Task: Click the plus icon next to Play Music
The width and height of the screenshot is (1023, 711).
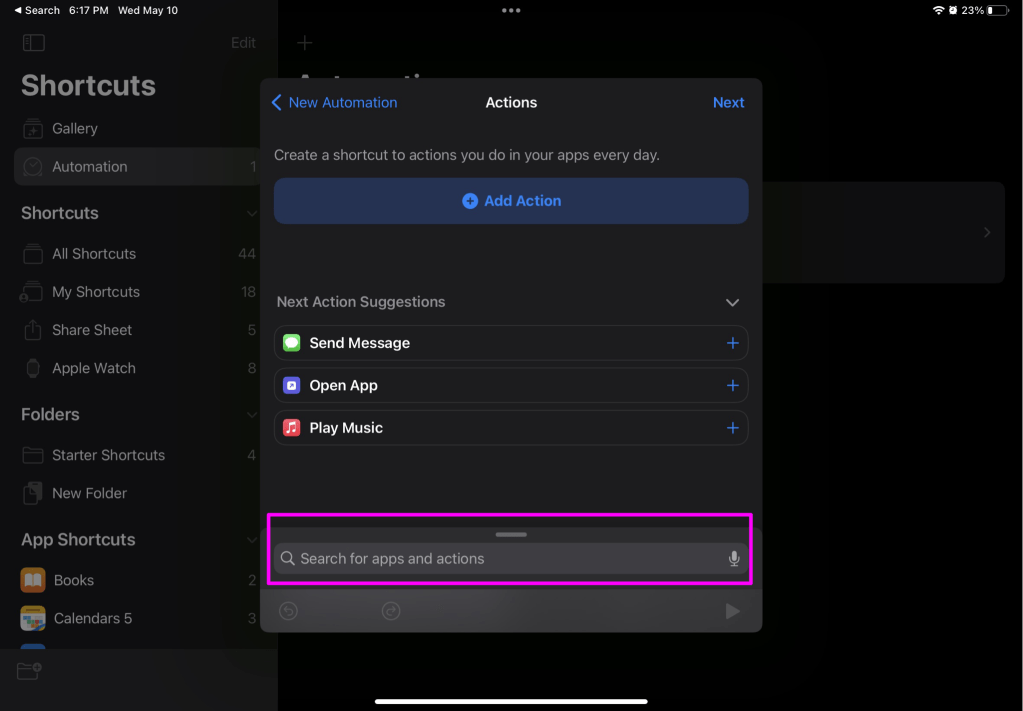Action: pyautogui.click(x=732, y=428)
